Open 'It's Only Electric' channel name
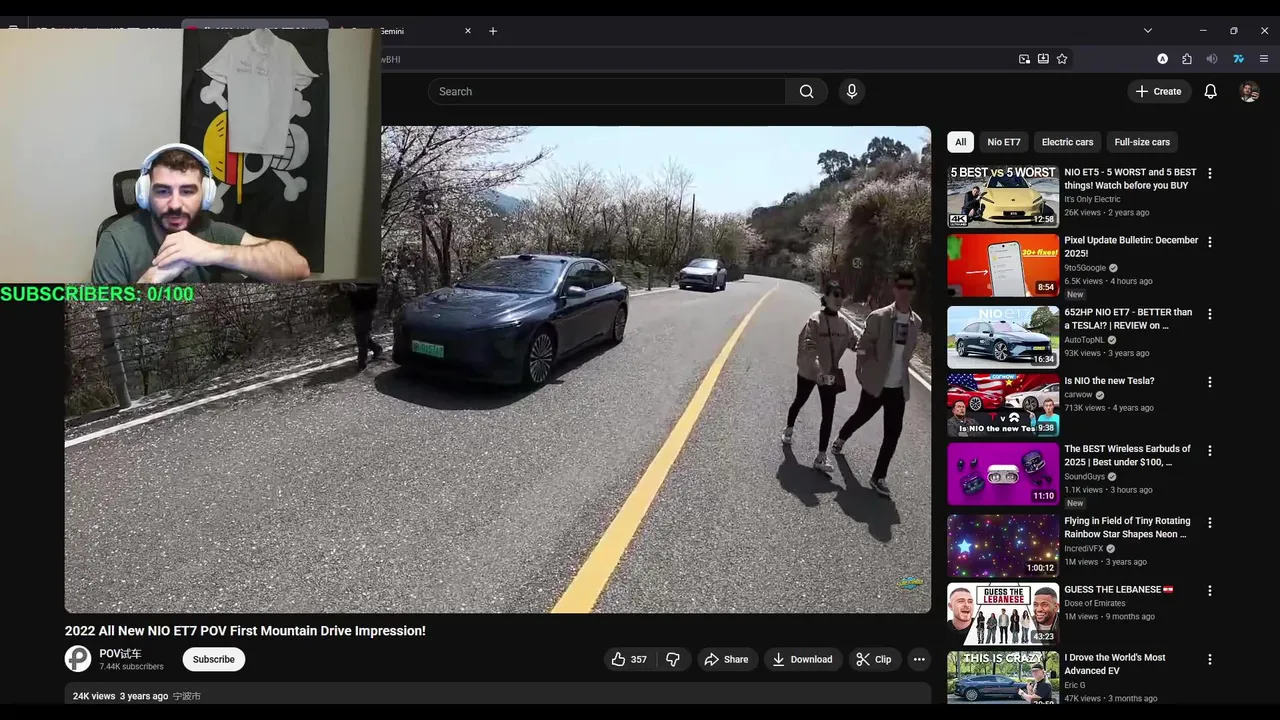The width and height of the screenshot is (1280, 720). coord(1092,199)
